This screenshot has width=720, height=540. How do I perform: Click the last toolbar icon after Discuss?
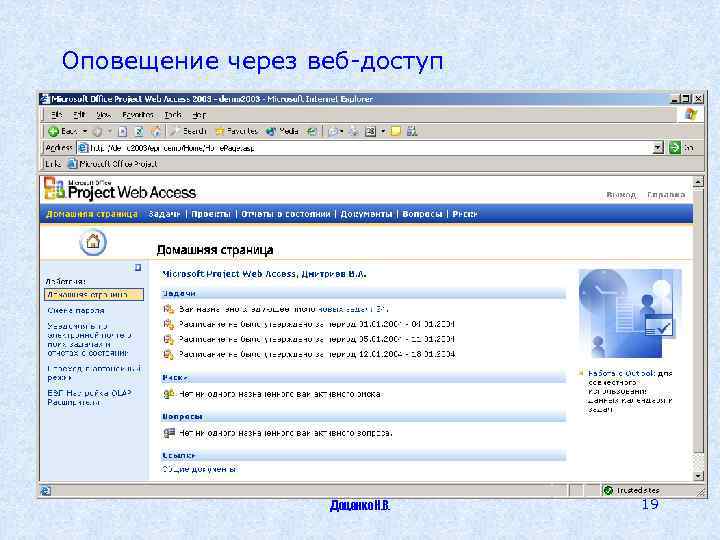[x=412, y=132]
